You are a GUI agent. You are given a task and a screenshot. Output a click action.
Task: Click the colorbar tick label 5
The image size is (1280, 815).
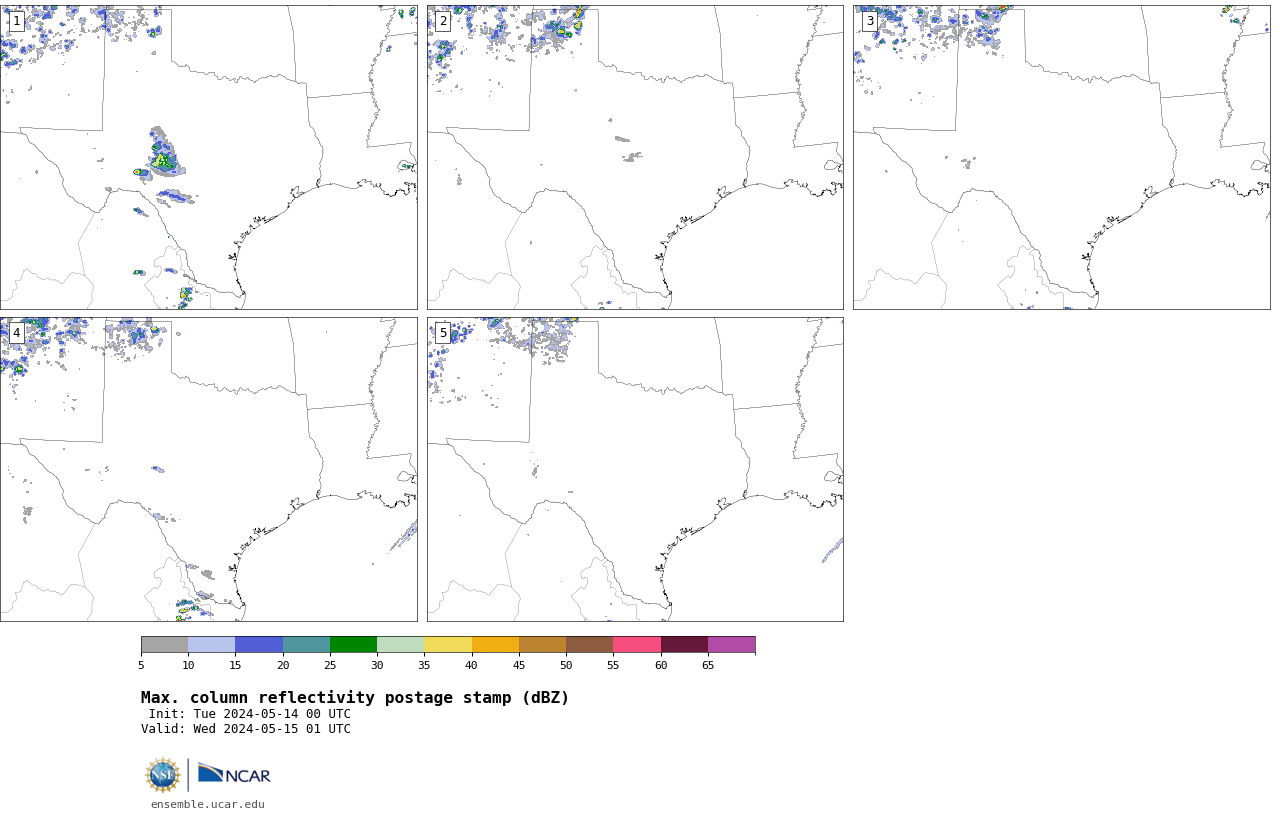[141, 665]
